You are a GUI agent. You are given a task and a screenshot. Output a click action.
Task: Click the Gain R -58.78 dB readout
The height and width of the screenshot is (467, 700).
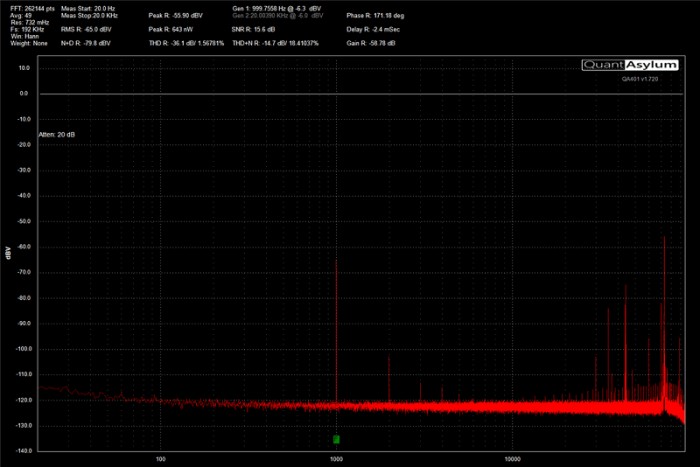point(371,43)
